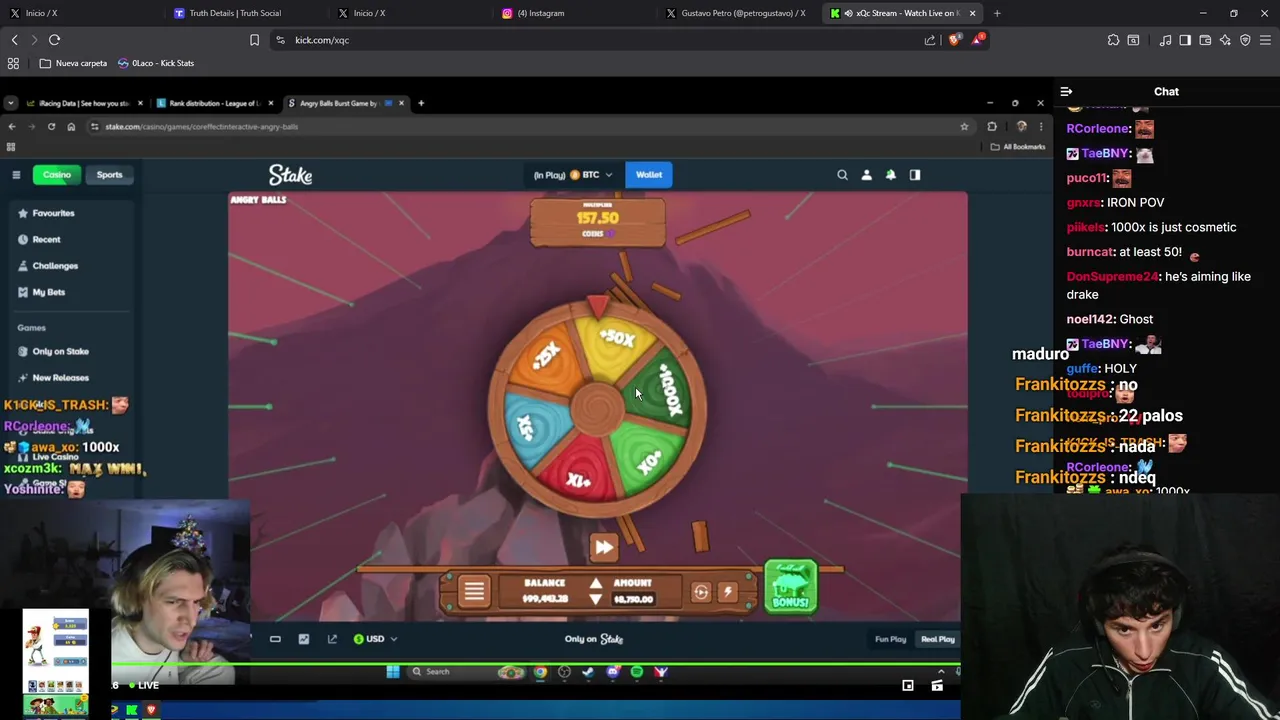Increase the bet amount with up arrow
Viewport: 1280px width, 720px height.
(x=595, y=584)
